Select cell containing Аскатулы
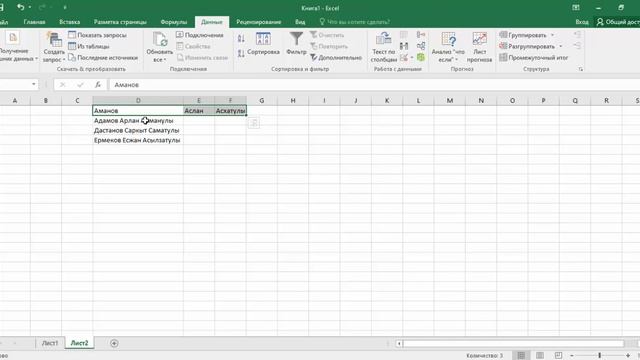640x360 pixels. click(230, 111)
